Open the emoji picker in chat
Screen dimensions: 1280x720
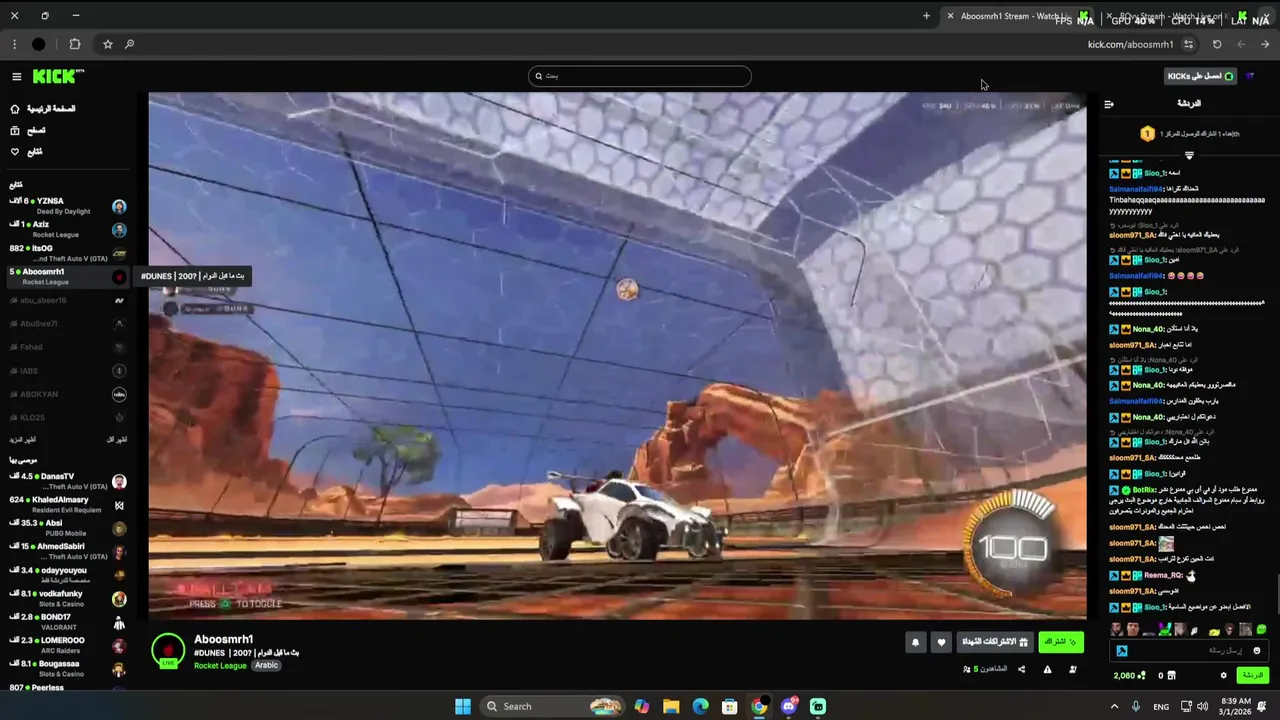click(1257, 651)
